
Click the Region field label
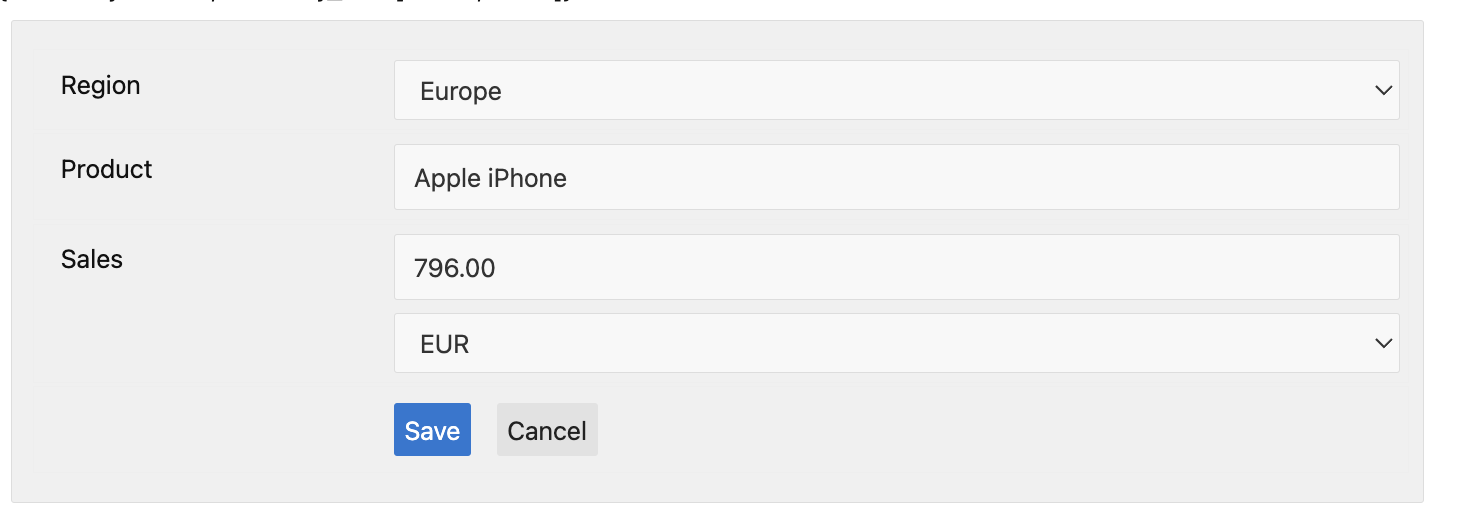(x=100, y=86)
